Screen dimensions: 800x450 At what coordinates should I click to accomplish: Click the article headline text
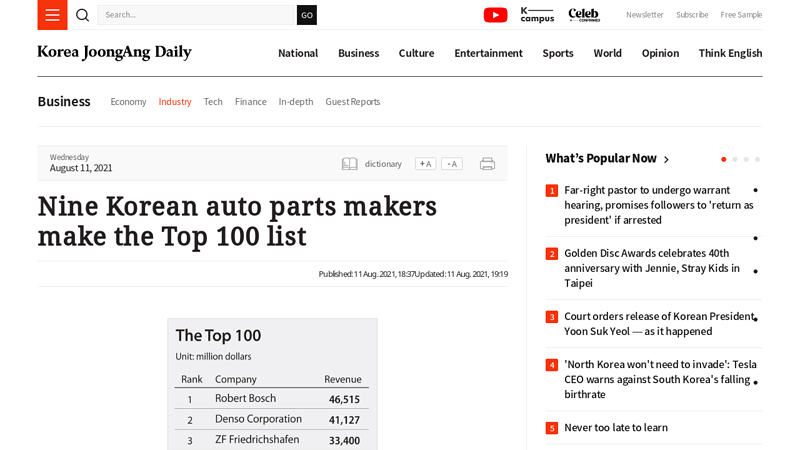coord(237,221)
